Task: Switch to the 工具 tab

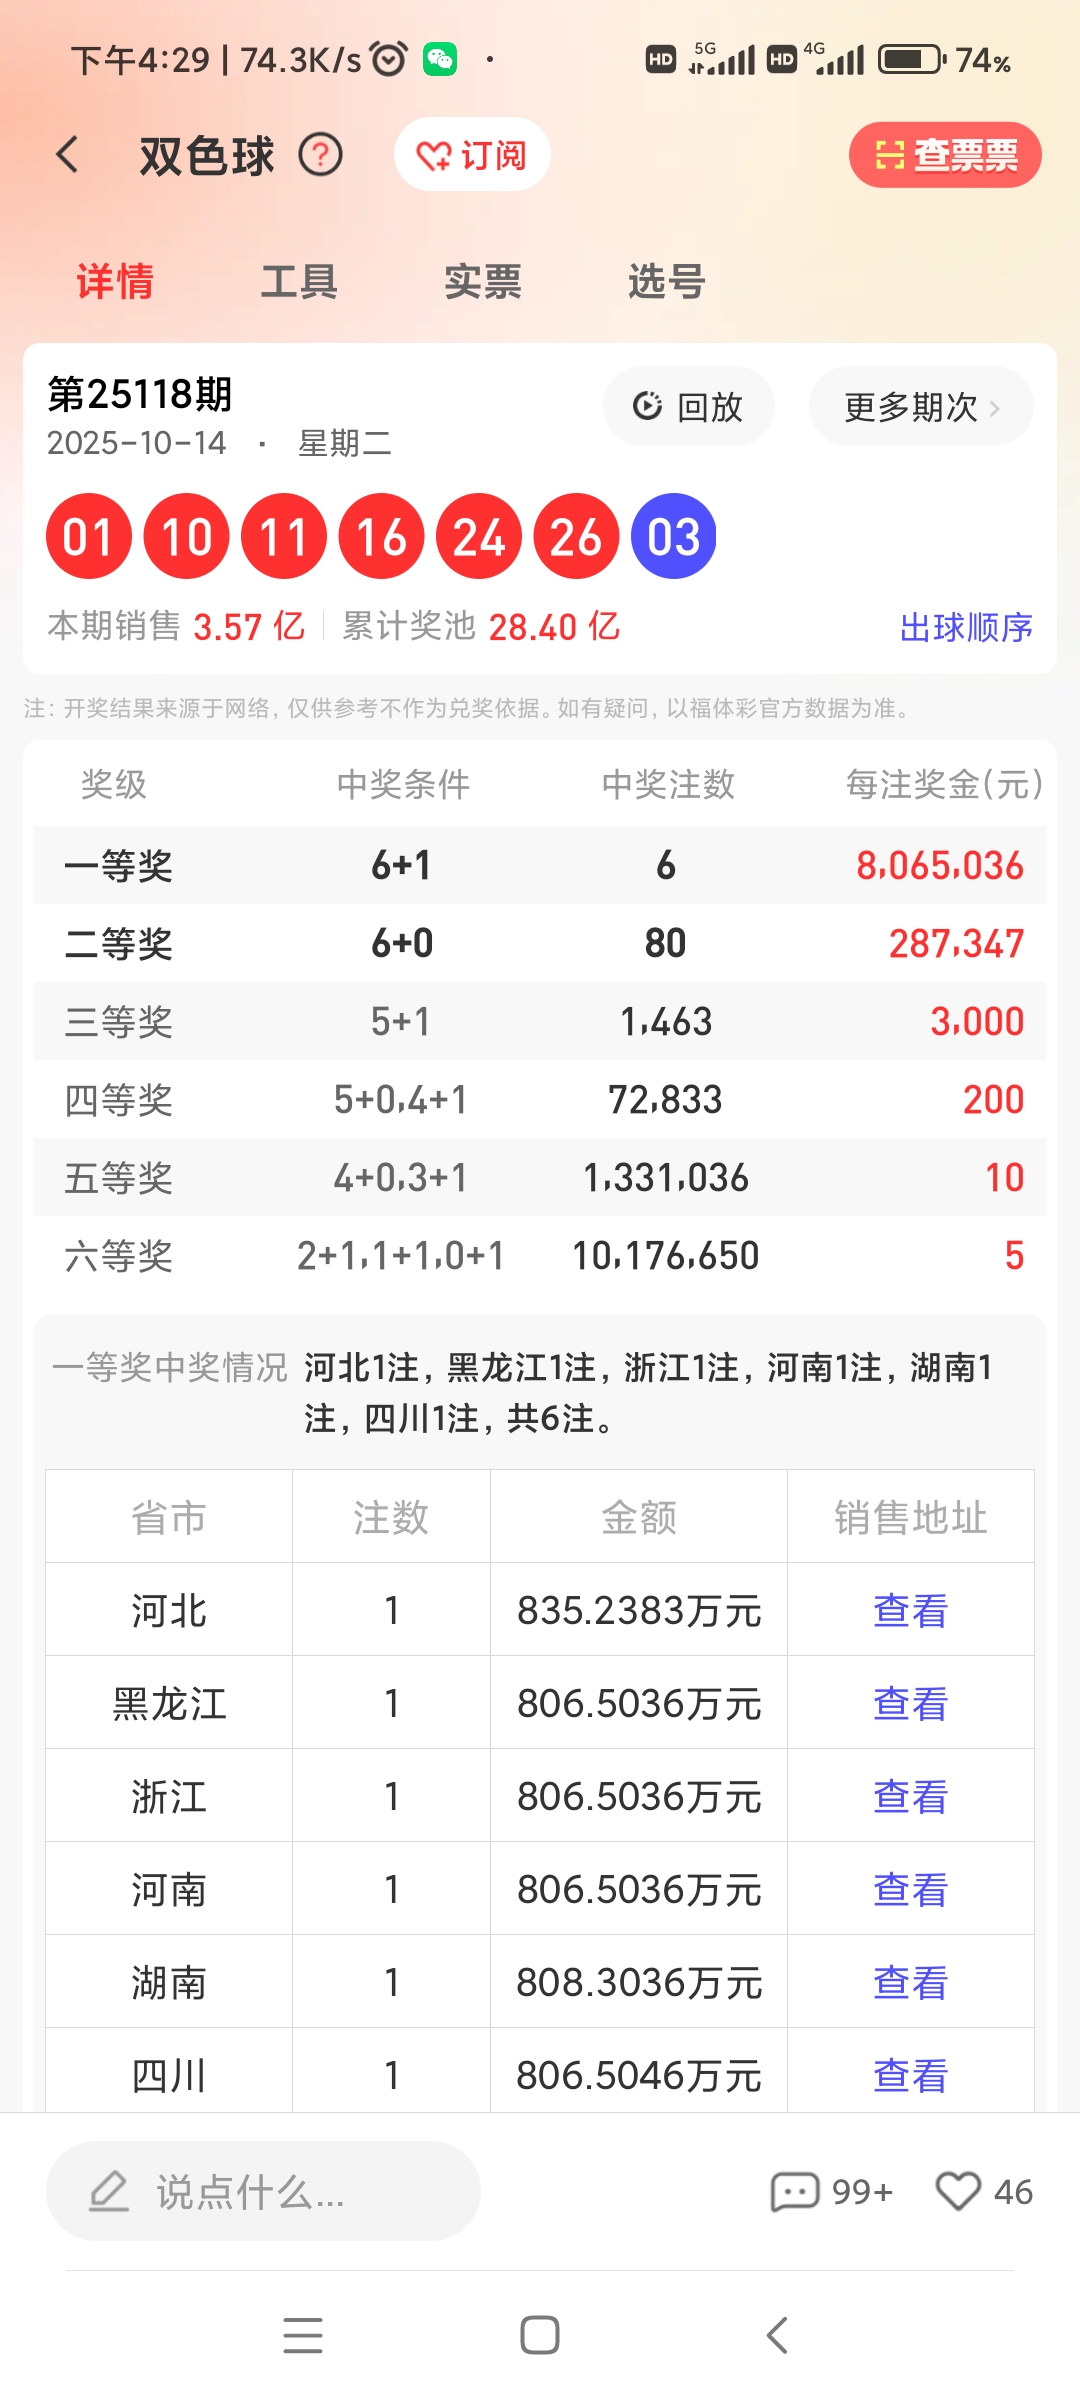Action: click(x=299, y=282)
